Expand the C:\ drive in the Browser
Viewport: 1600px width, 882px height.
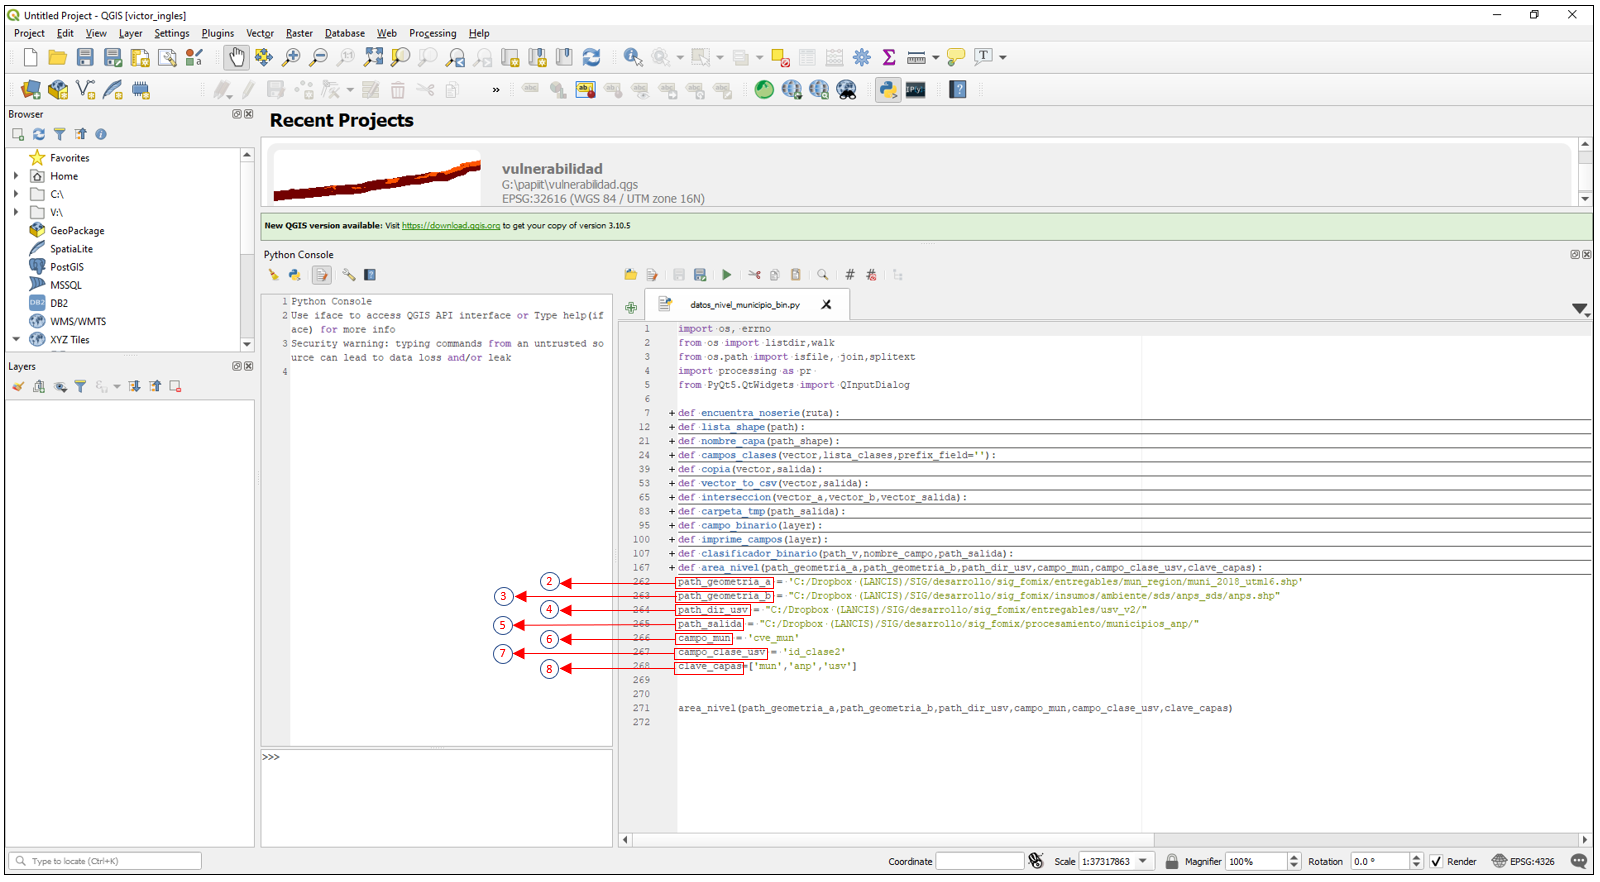click(x=16, y=194)
